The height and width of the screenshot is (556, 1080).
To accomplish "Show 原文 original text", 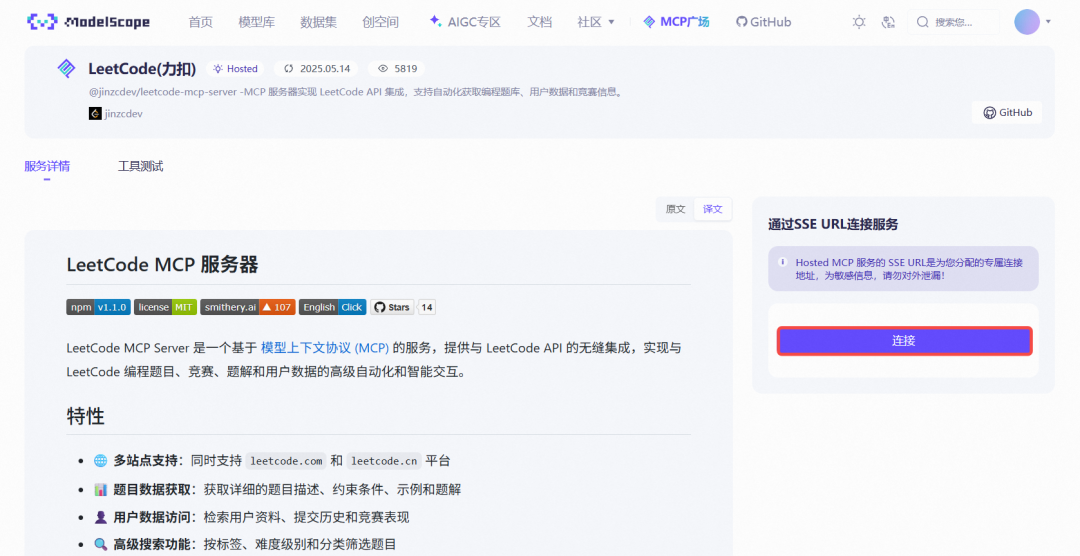I will [676, 209].
